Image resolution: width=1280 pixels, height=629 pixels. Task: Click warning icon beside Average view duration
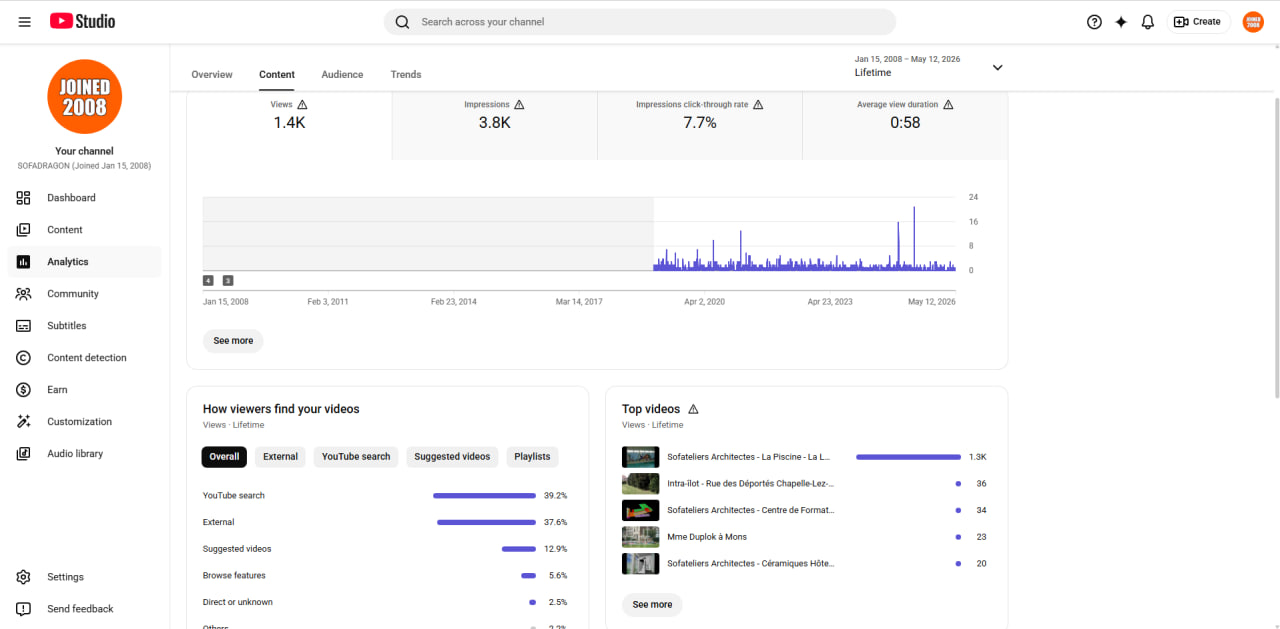948,104
